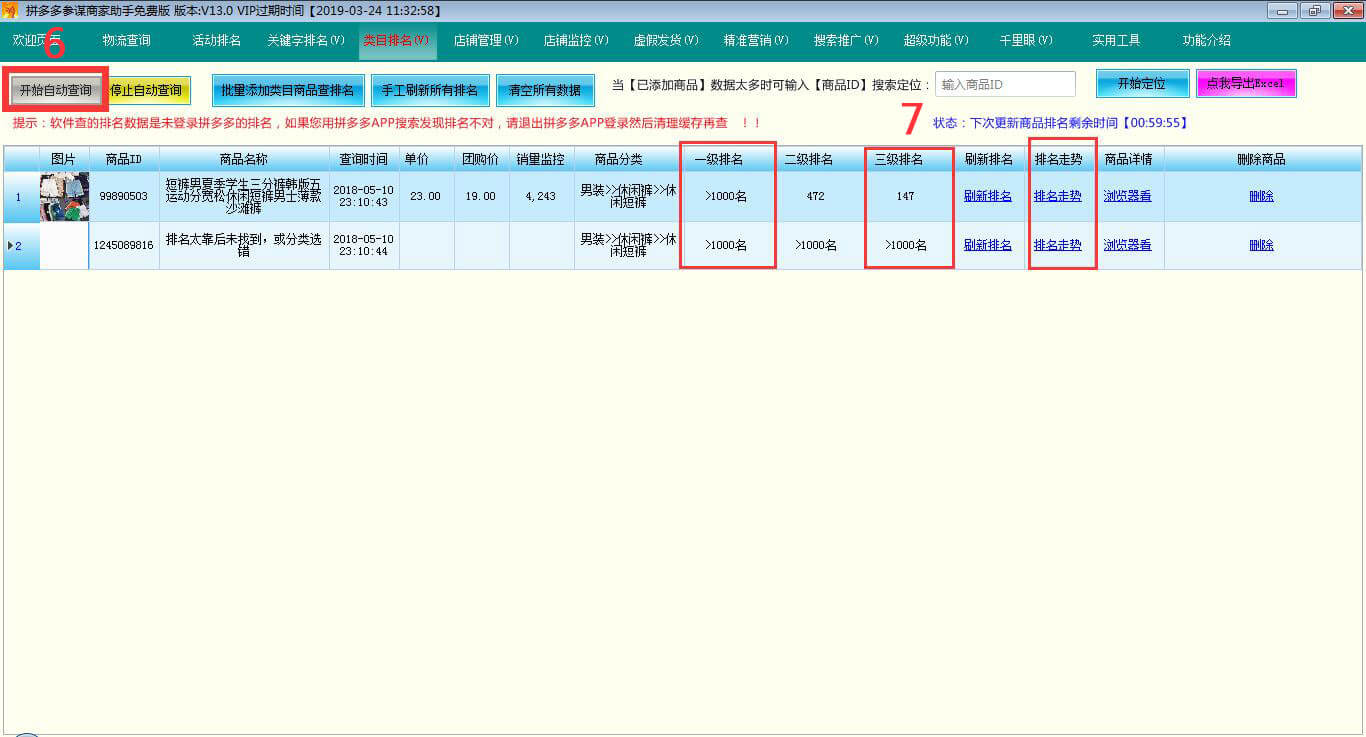The width and height of the screenshot is (1366, 737).
Task: Click query time cell 2018-05-10 23:10:43
Action: 364,196
